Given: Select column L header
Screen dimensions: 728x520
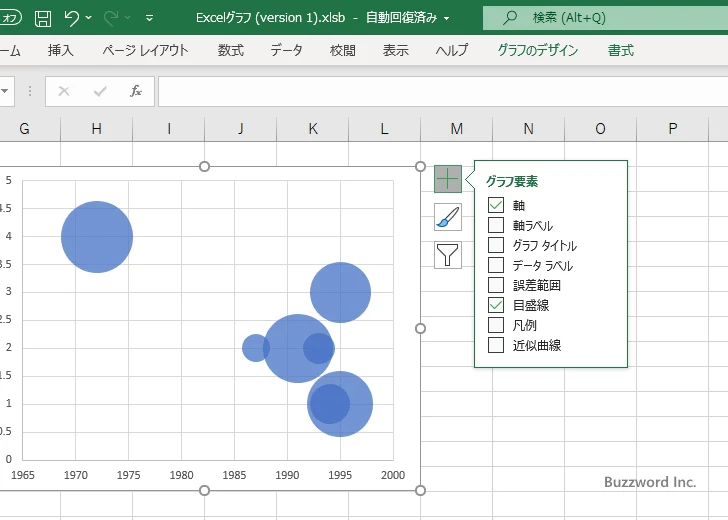Looking at the screenshot, I should [x=384, y=129].
